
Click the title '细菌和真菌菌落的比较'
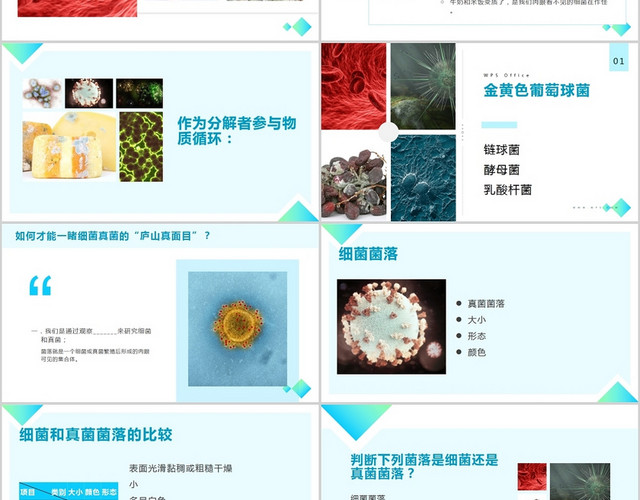point(96,435)
